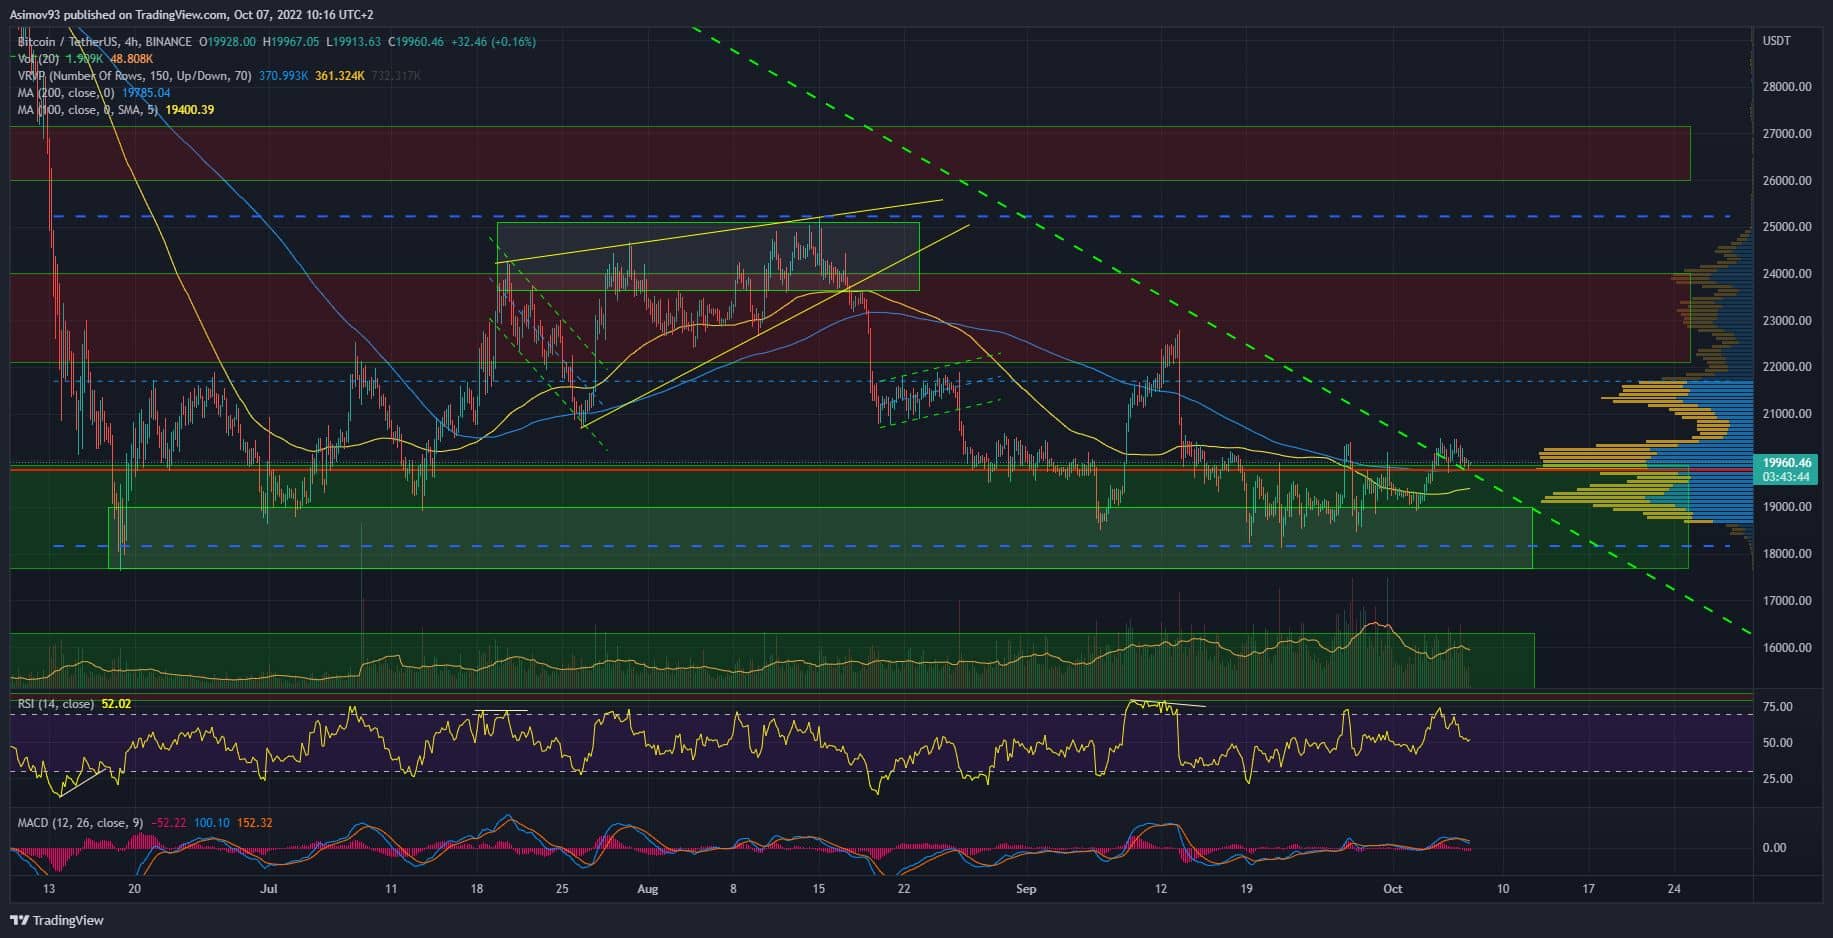
Task: Click the 25 date label on time axis
Action: 562,889
